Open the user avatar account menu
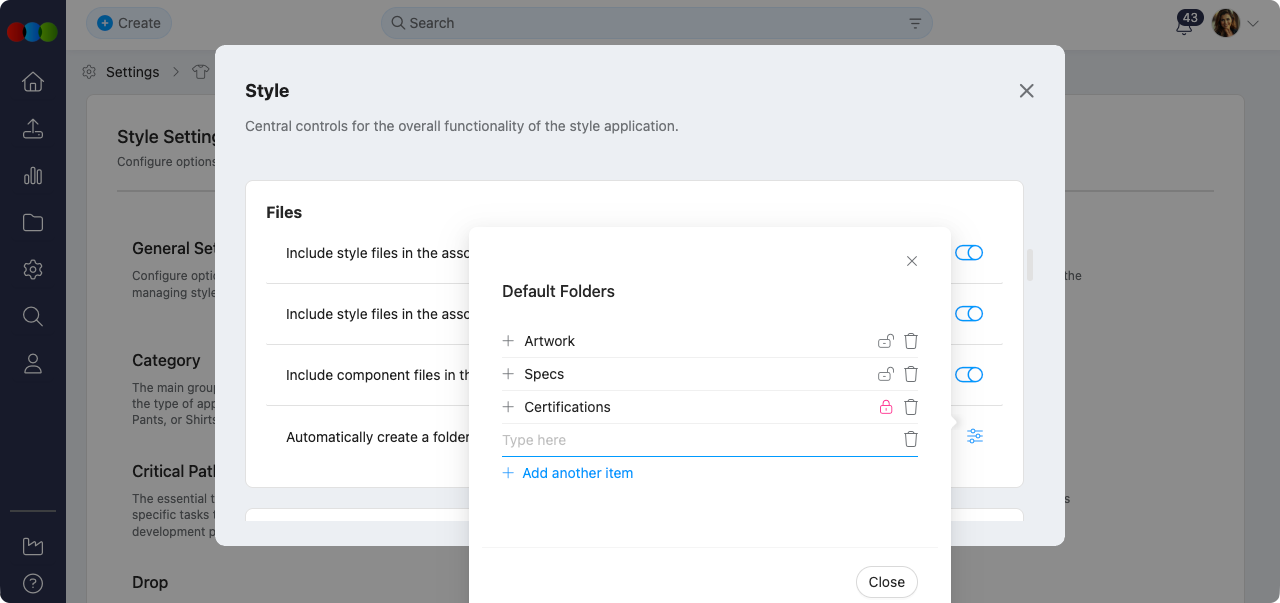Viewport: 1280px width, 603px height. pos(1226,23)
